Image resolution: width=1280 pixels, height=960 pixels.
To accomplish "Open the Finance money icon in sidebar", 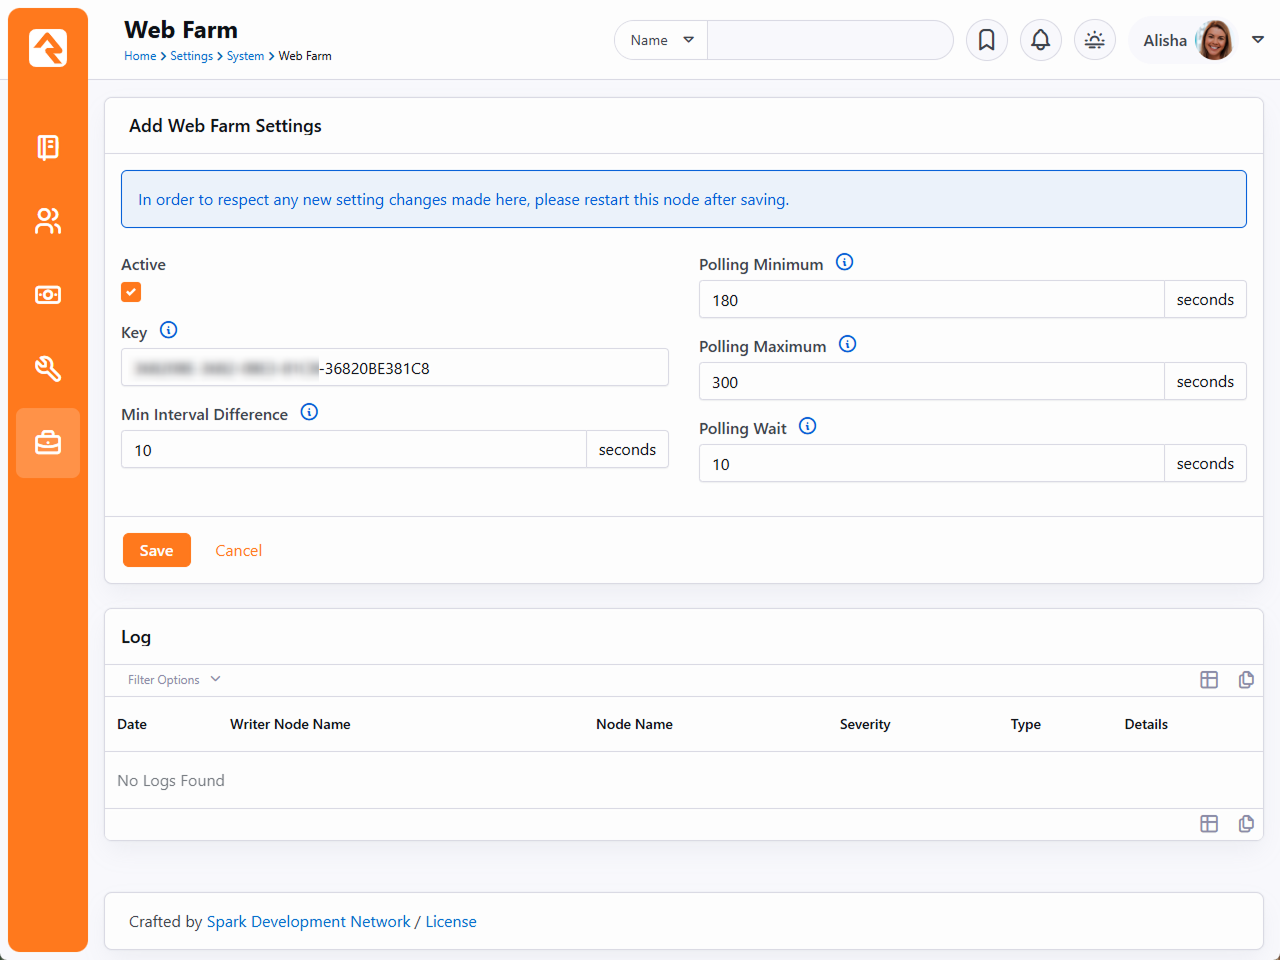I will [x=48, y=295].
